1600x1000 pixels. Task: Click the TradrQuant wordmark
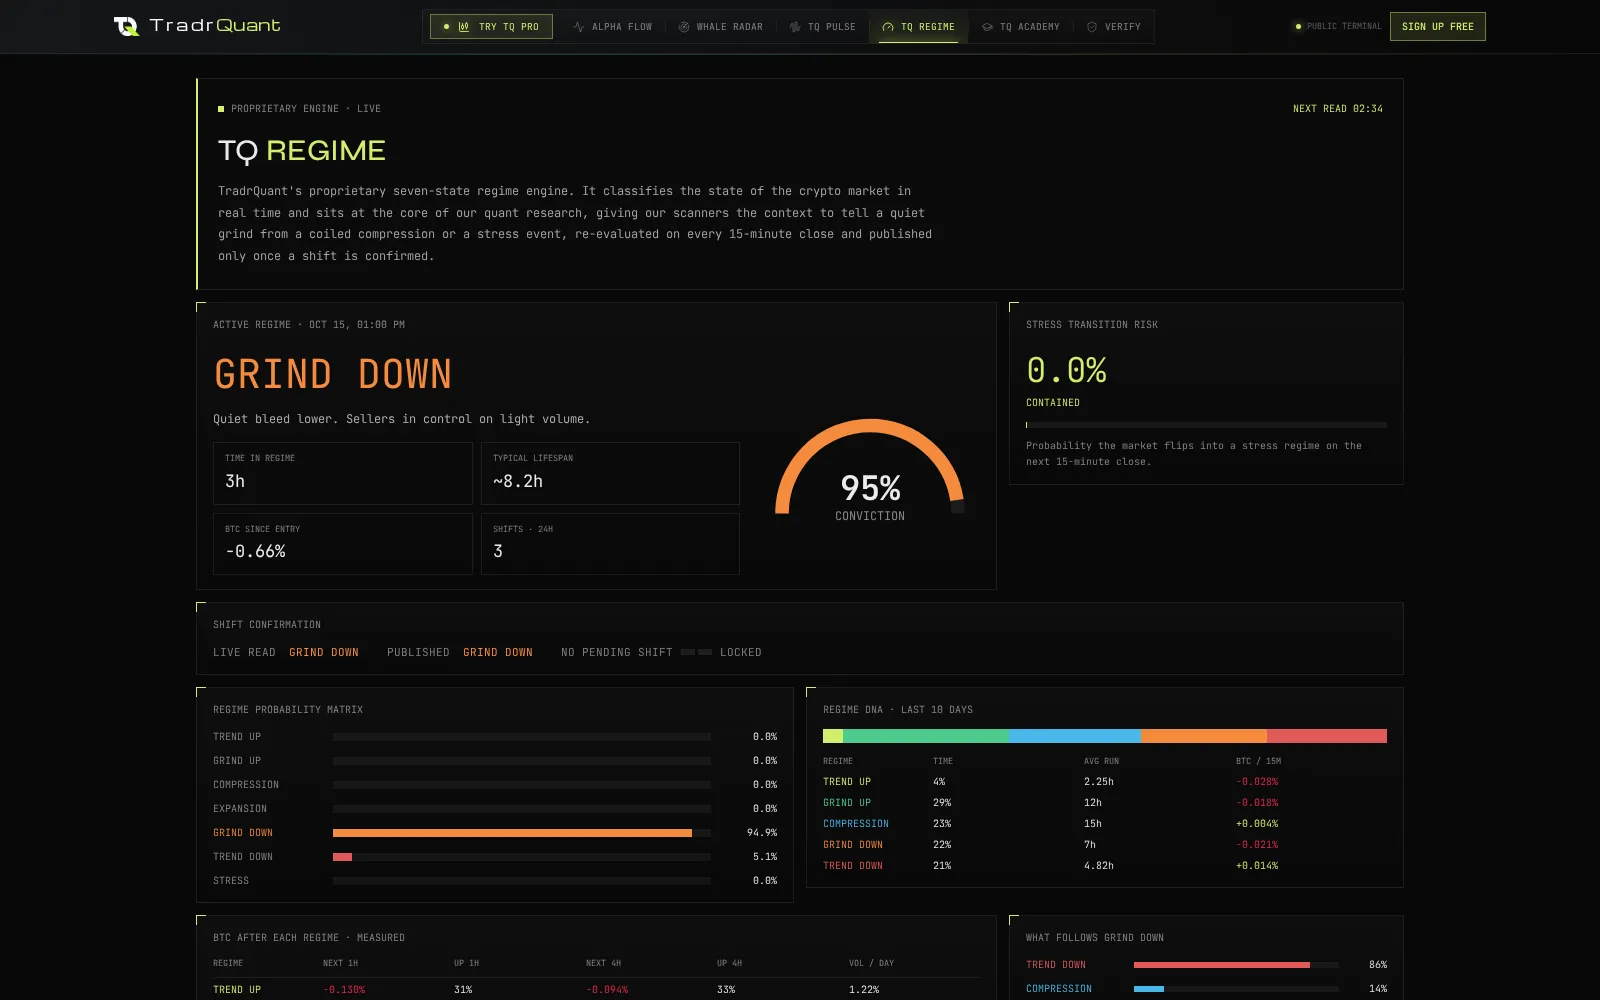[215, 26]
